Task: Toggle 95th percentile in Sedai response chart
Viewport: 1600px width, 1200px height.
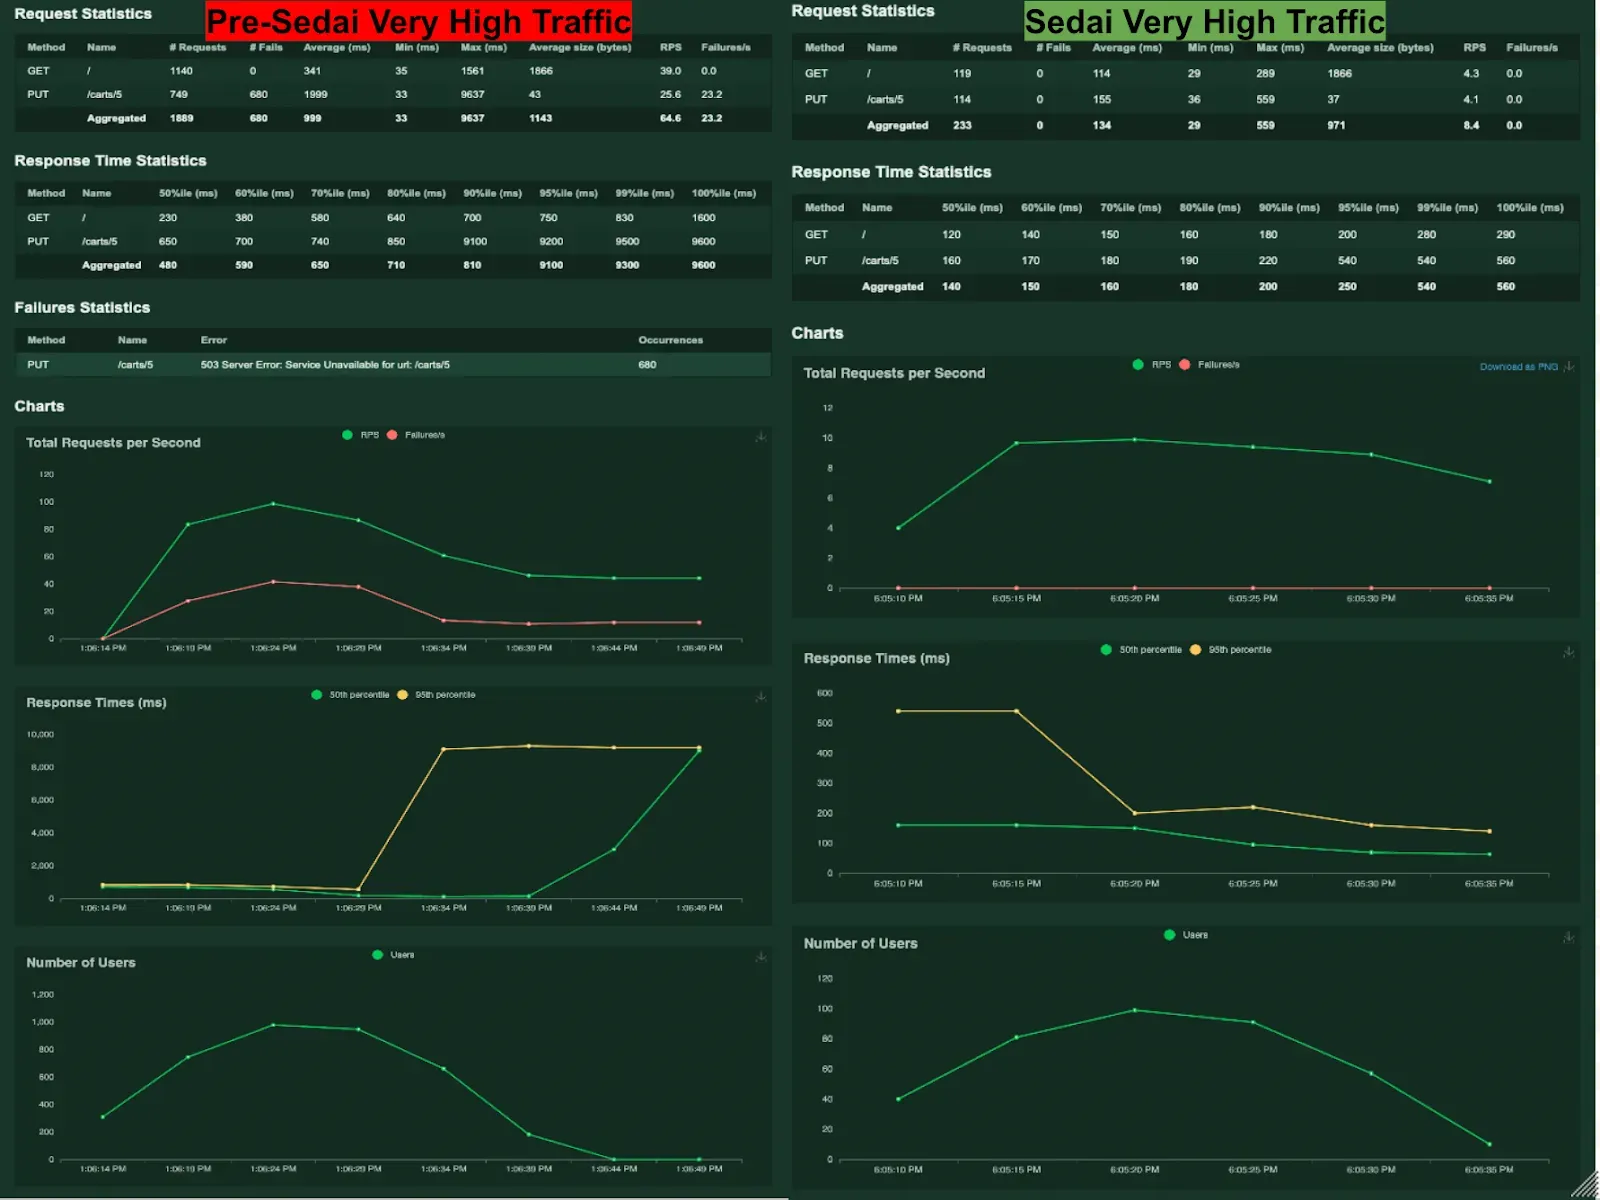Action: pyautogui.click(x=1231, y=650)
